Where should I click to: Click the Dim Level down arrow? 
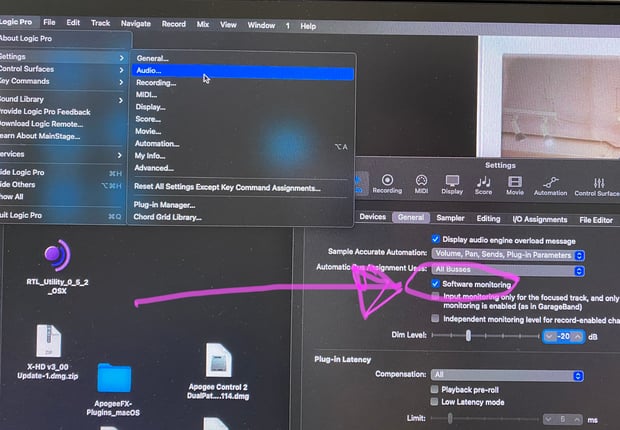549,337
